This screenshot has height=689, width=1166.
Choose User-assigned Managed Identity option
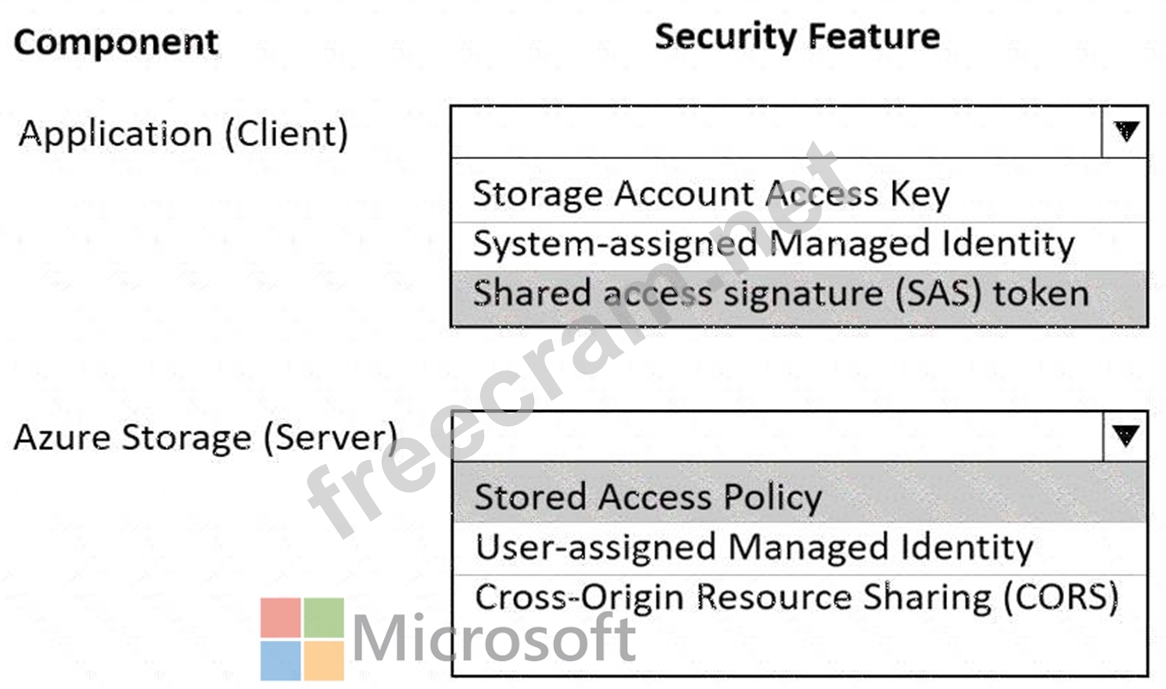pyautogui.click(x=799, y=548)
